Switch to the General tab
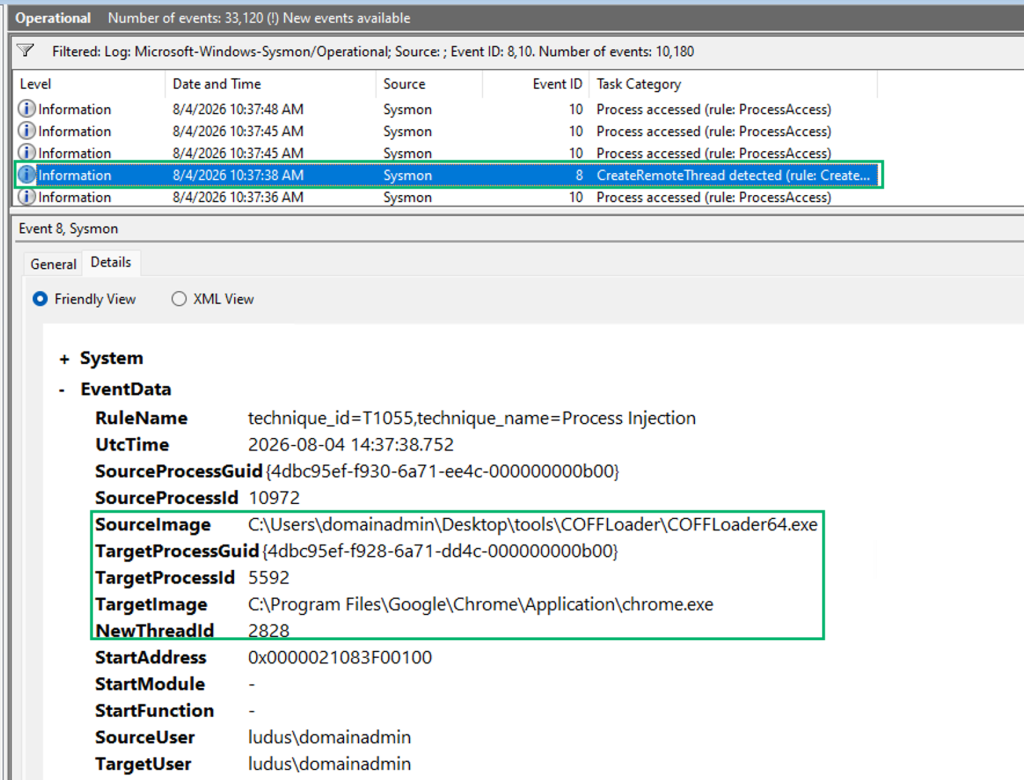Image resolution: width=1024 pixels, height=780 pixels. coord(53,264)
